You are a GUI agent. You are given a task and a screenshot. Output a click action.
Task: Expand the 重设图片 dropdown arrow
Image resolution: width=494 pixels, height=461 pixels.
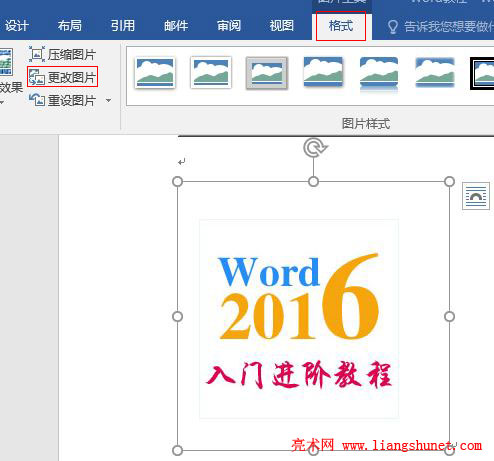(108, 100)
